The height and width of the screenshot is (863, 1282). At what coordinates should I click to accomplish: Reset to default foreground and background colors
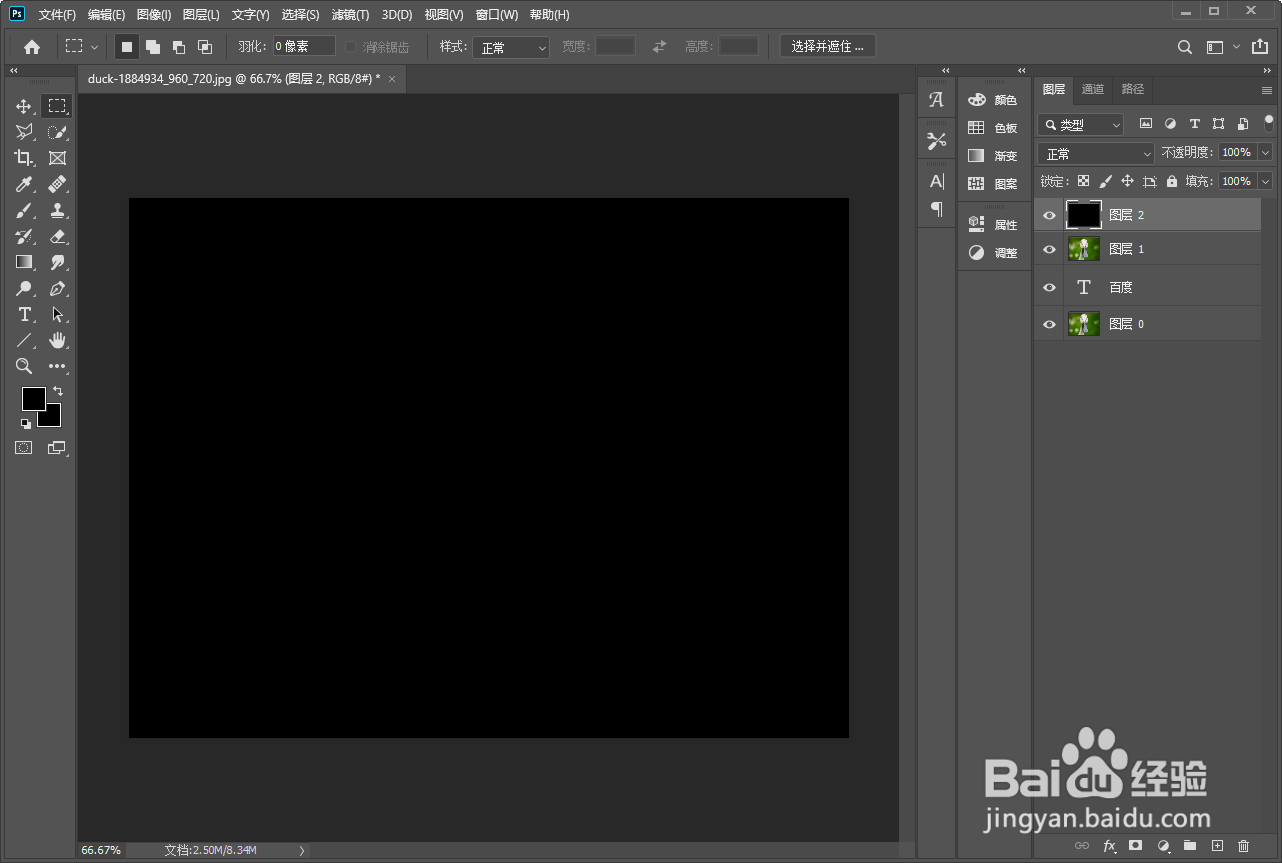pyautogui.click(x=26, y=423)
